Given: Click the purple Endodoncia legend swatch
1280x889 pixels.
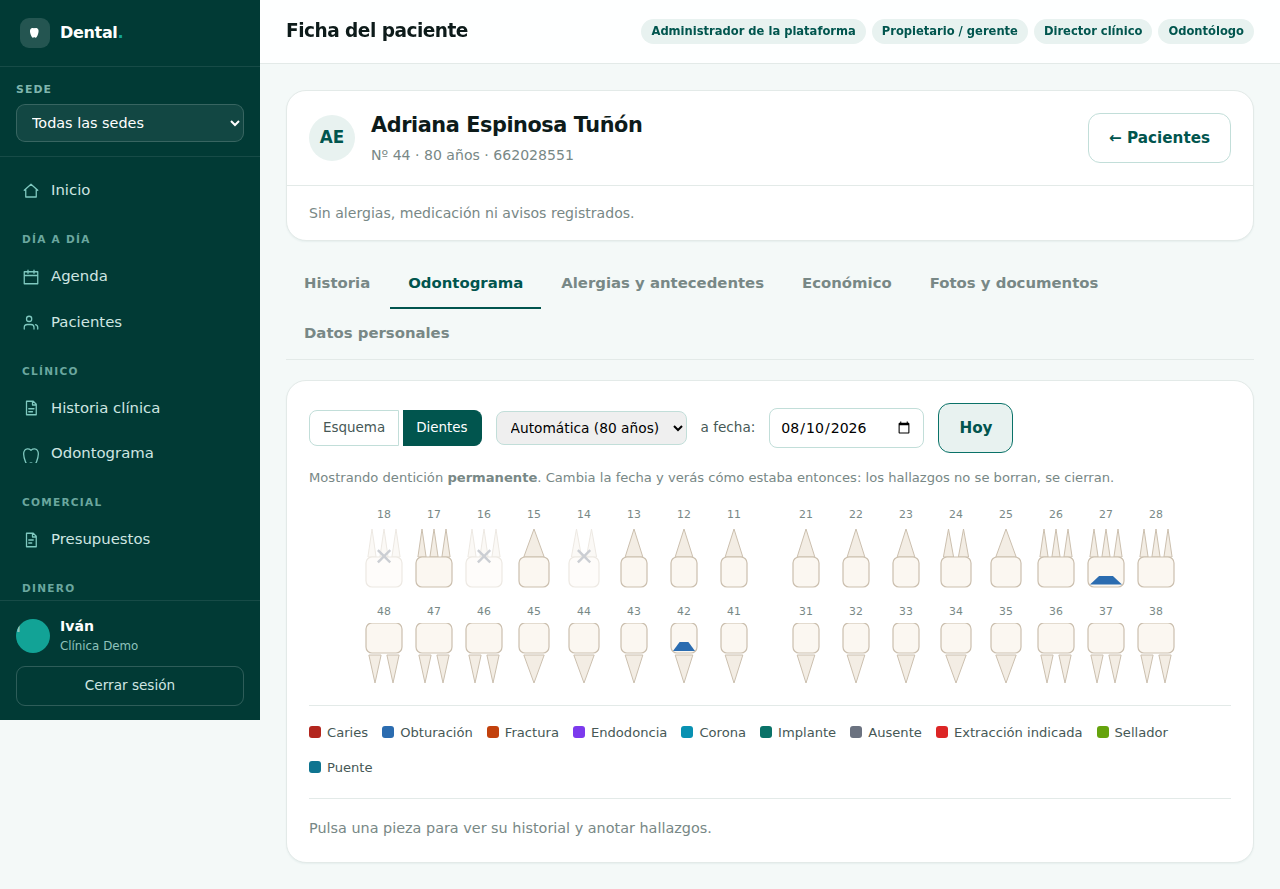Looking at the screenshot, I should pyautogui.click(x=579, y=733).
